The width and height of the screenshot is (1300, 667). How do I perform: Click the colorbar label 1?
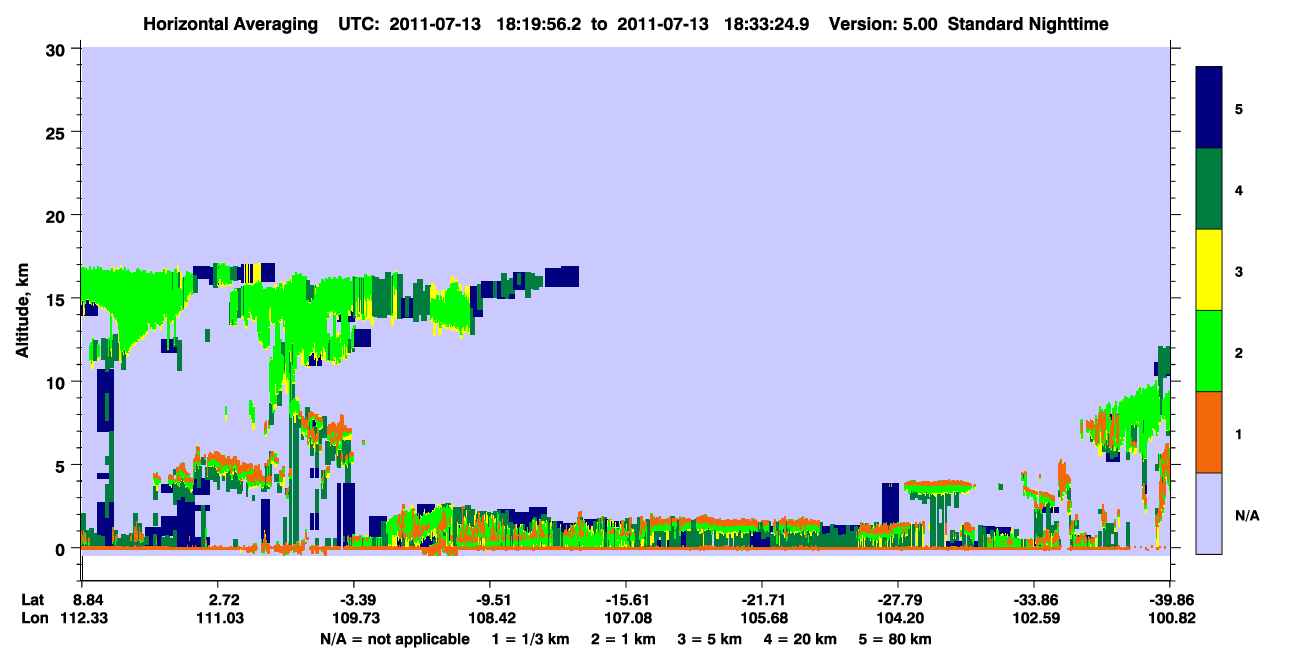(x=1239, y=433)
